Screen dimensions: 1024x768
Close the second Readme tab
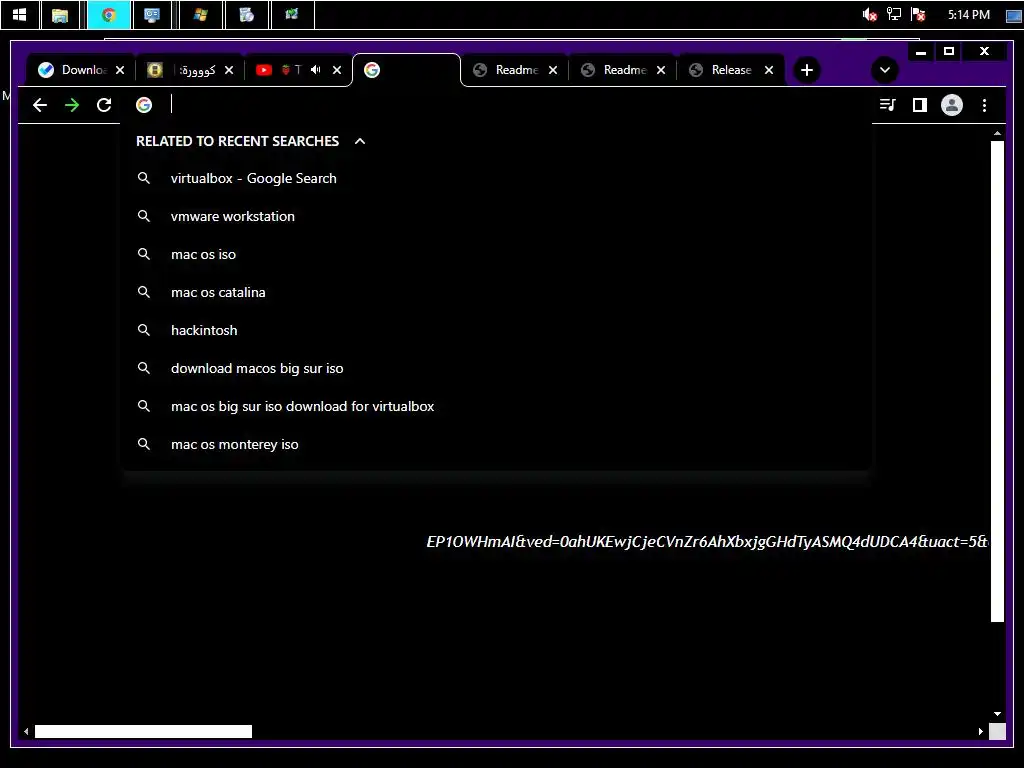[x=661, y=70]
